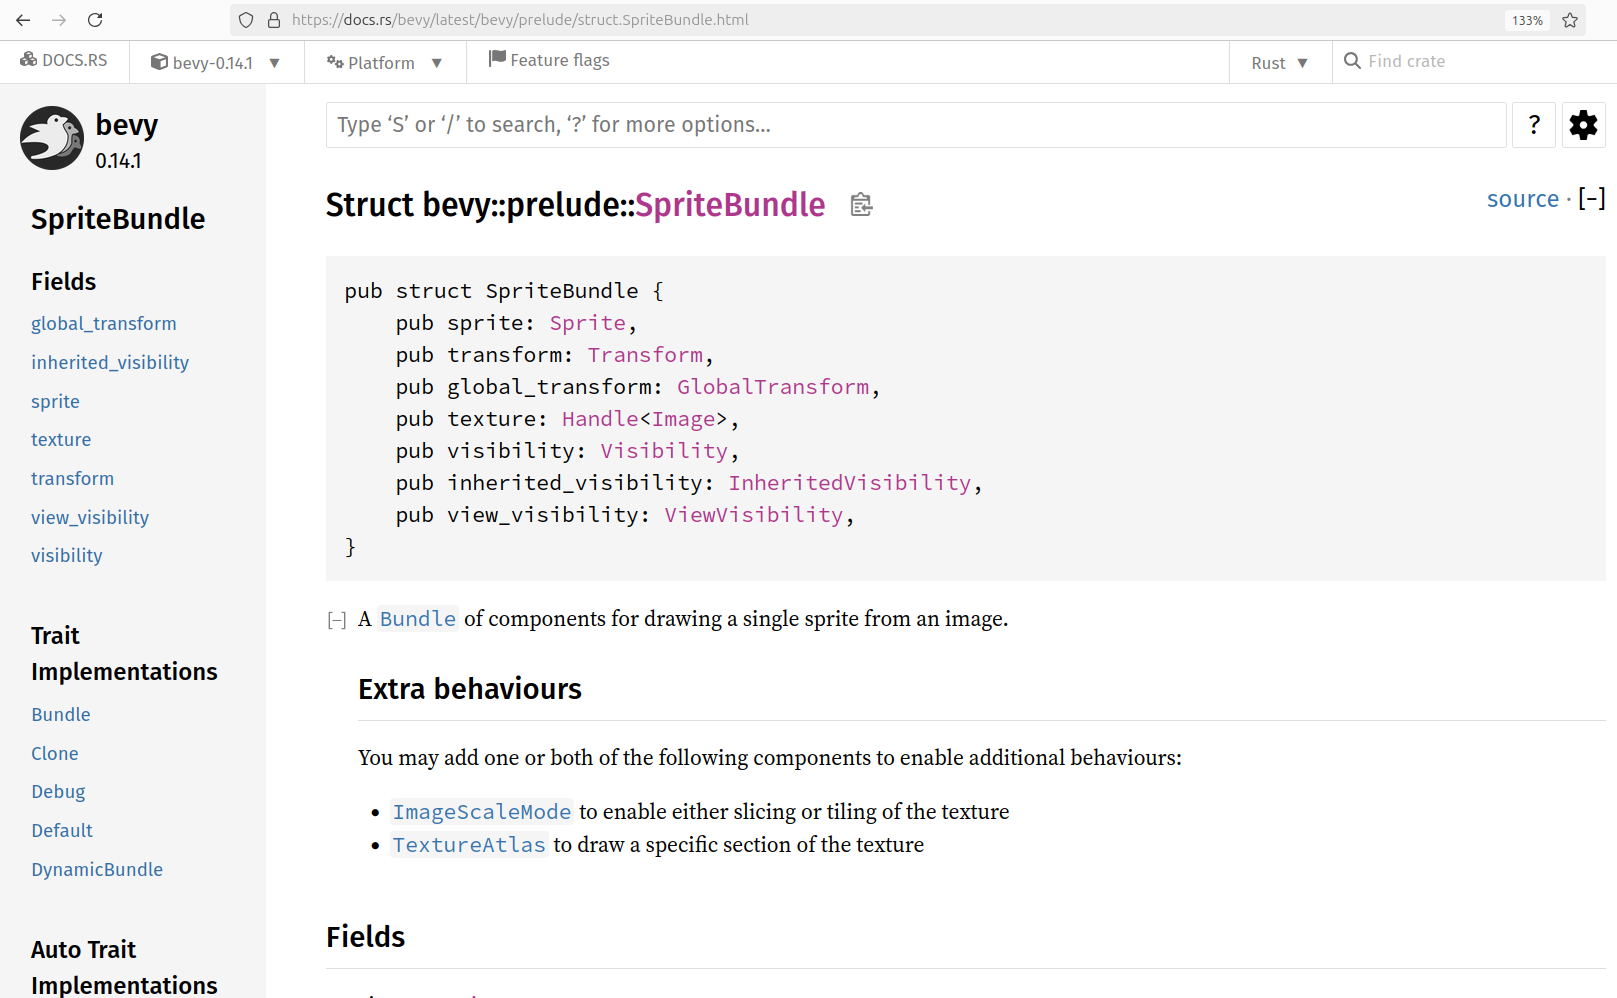Click the prelude module in the heading

click(562, 205)
